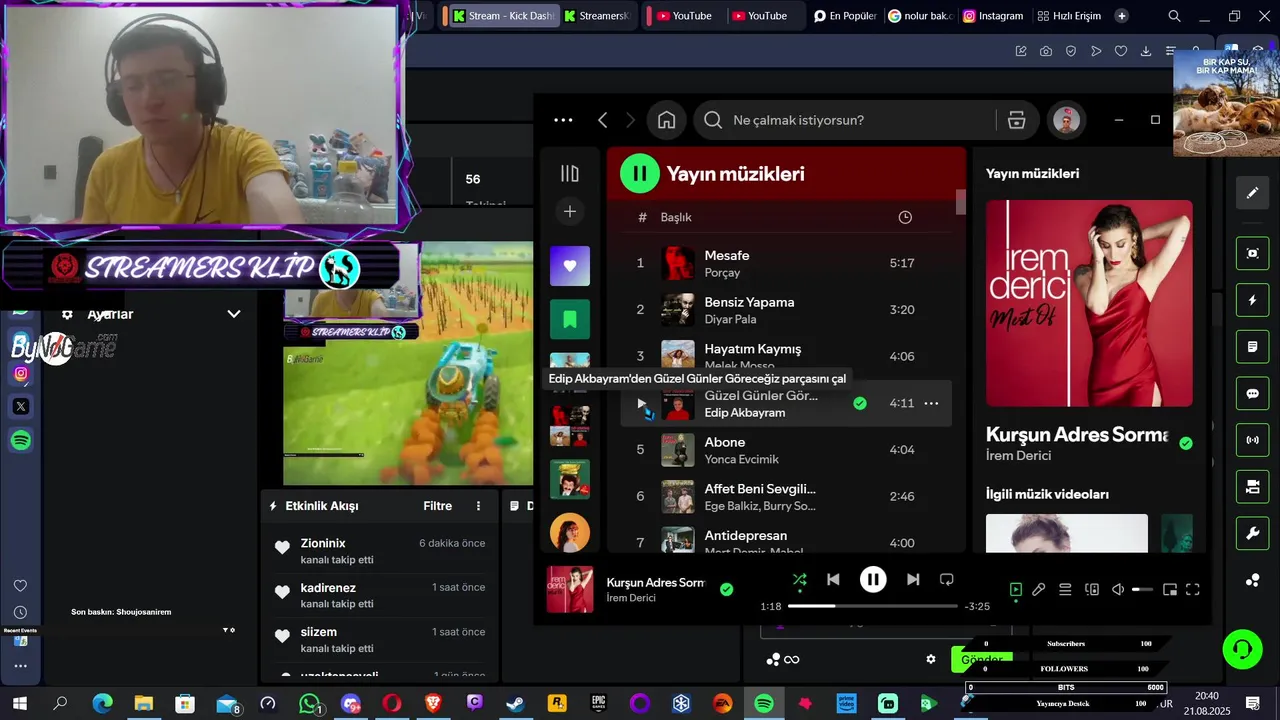Open chat bubble icon in right toolbar

click(1252, 394)
